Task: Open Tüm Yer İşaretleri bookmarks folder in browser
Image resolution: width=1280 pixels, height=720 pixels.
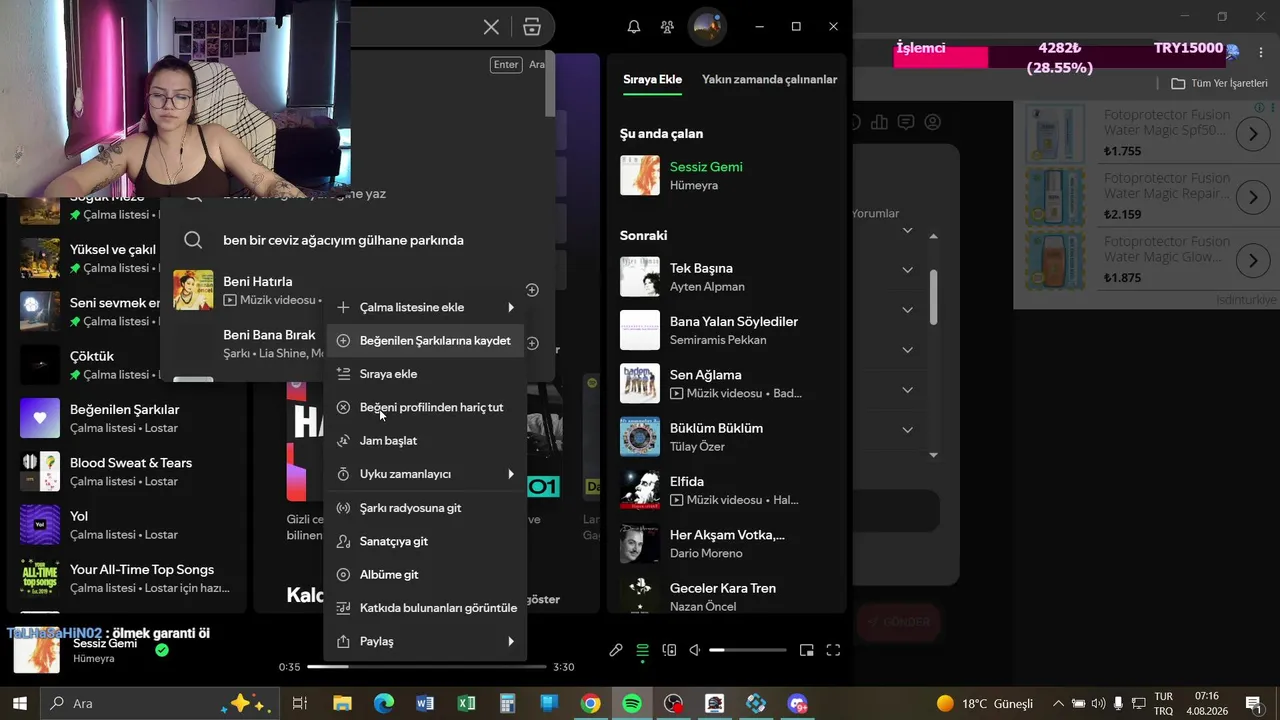Action: point(1219,83)
